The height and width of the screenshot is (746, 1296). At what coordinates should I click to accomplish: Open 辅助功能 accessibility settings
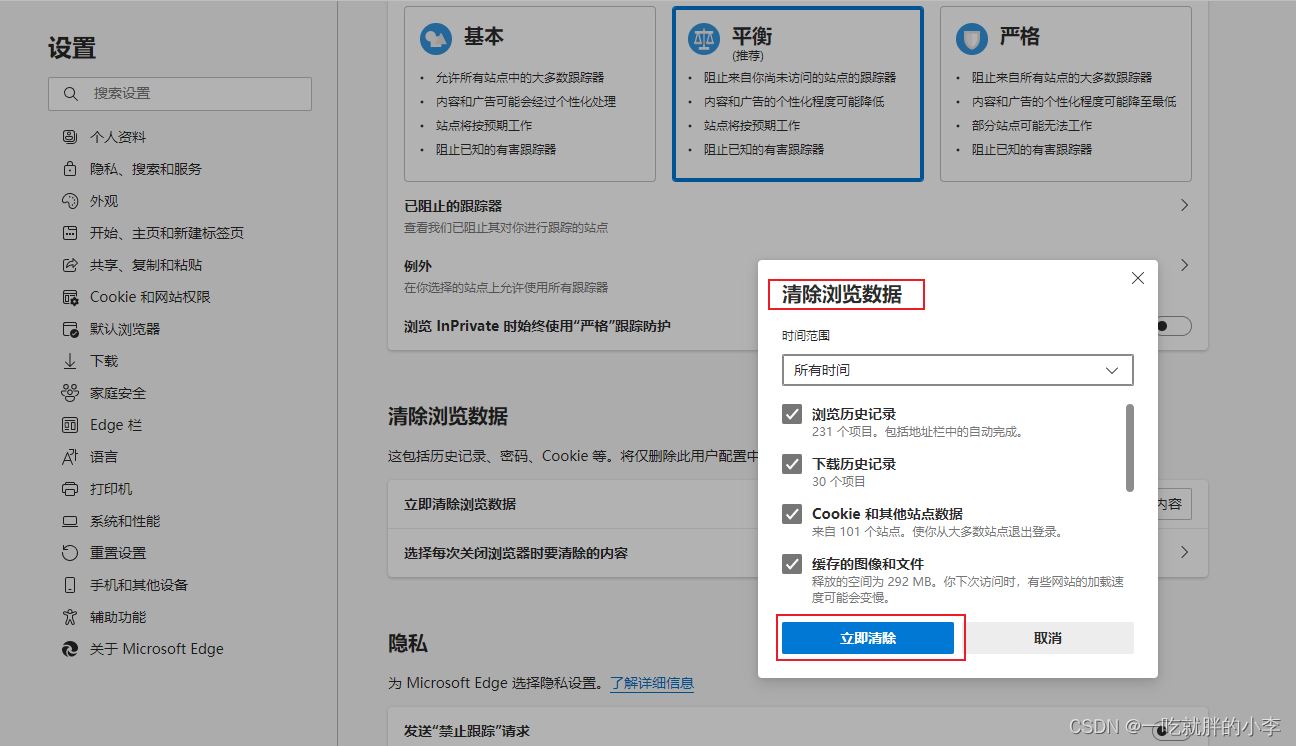click(118, 617)
